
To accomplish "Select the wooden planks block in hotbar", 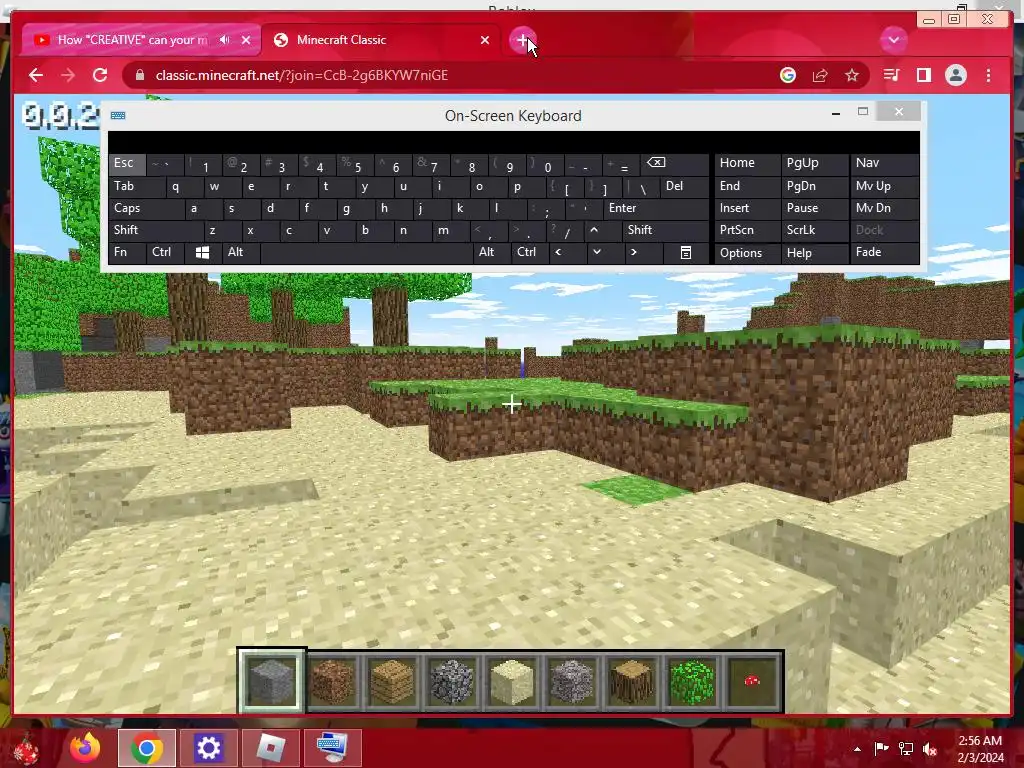I will coord(392,681).
